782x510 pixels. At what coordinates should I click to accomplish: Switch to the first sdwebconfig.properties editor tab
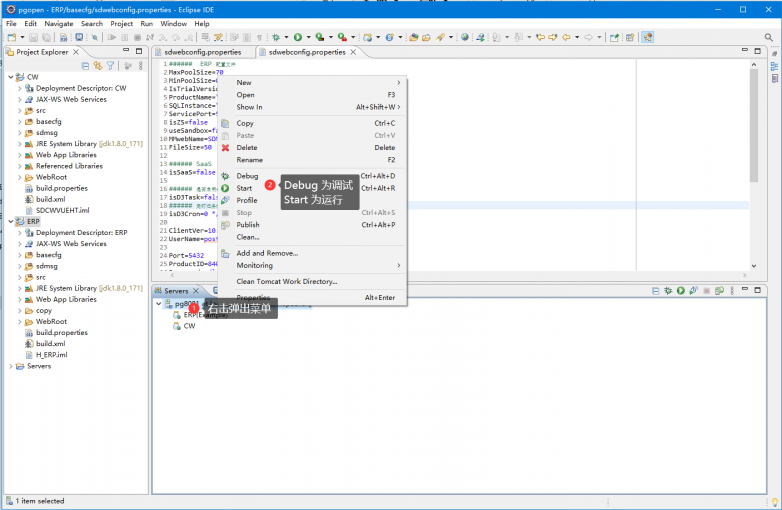coord(202,52)
